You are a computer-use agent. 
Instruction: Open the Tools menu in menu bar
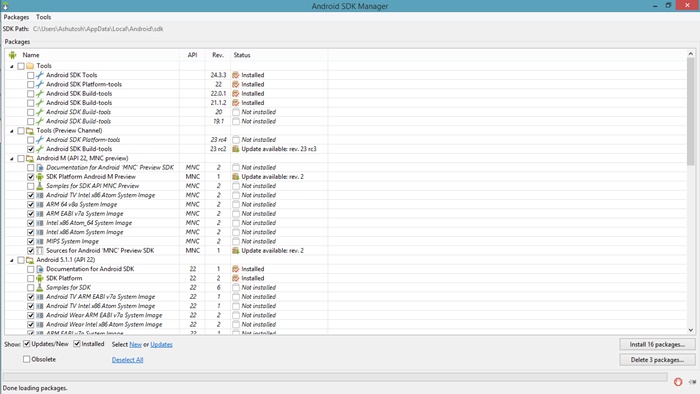click(x=43, y=17)
